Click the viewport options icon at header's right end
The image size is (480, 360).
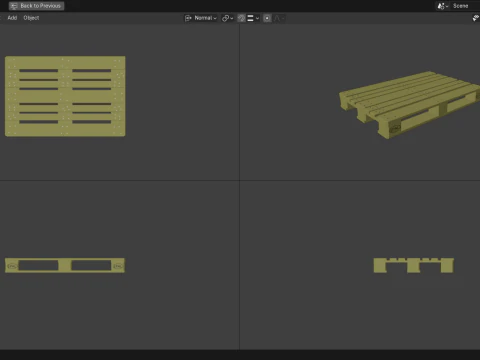click(476, 18)
